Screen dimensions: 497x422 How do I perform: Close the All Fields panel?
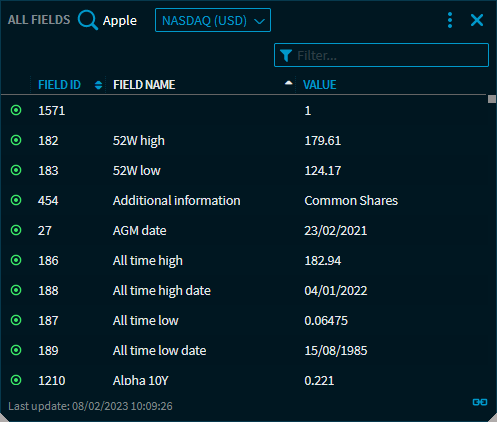tap(477, 20)
